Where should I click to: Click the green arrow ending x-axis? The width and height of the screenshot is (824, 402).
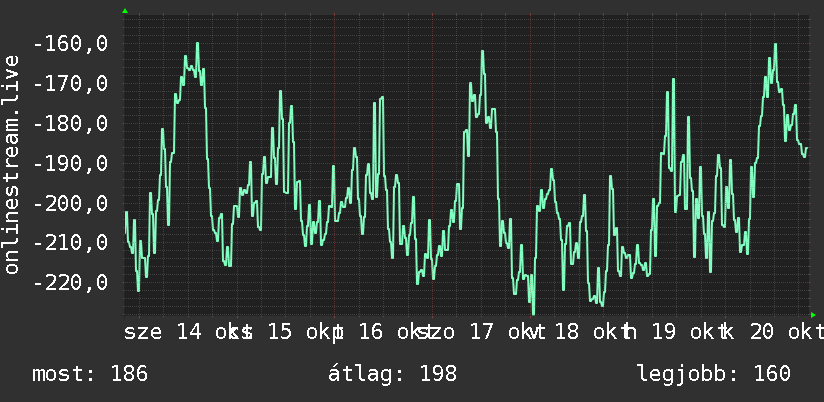tap(813, 315)
